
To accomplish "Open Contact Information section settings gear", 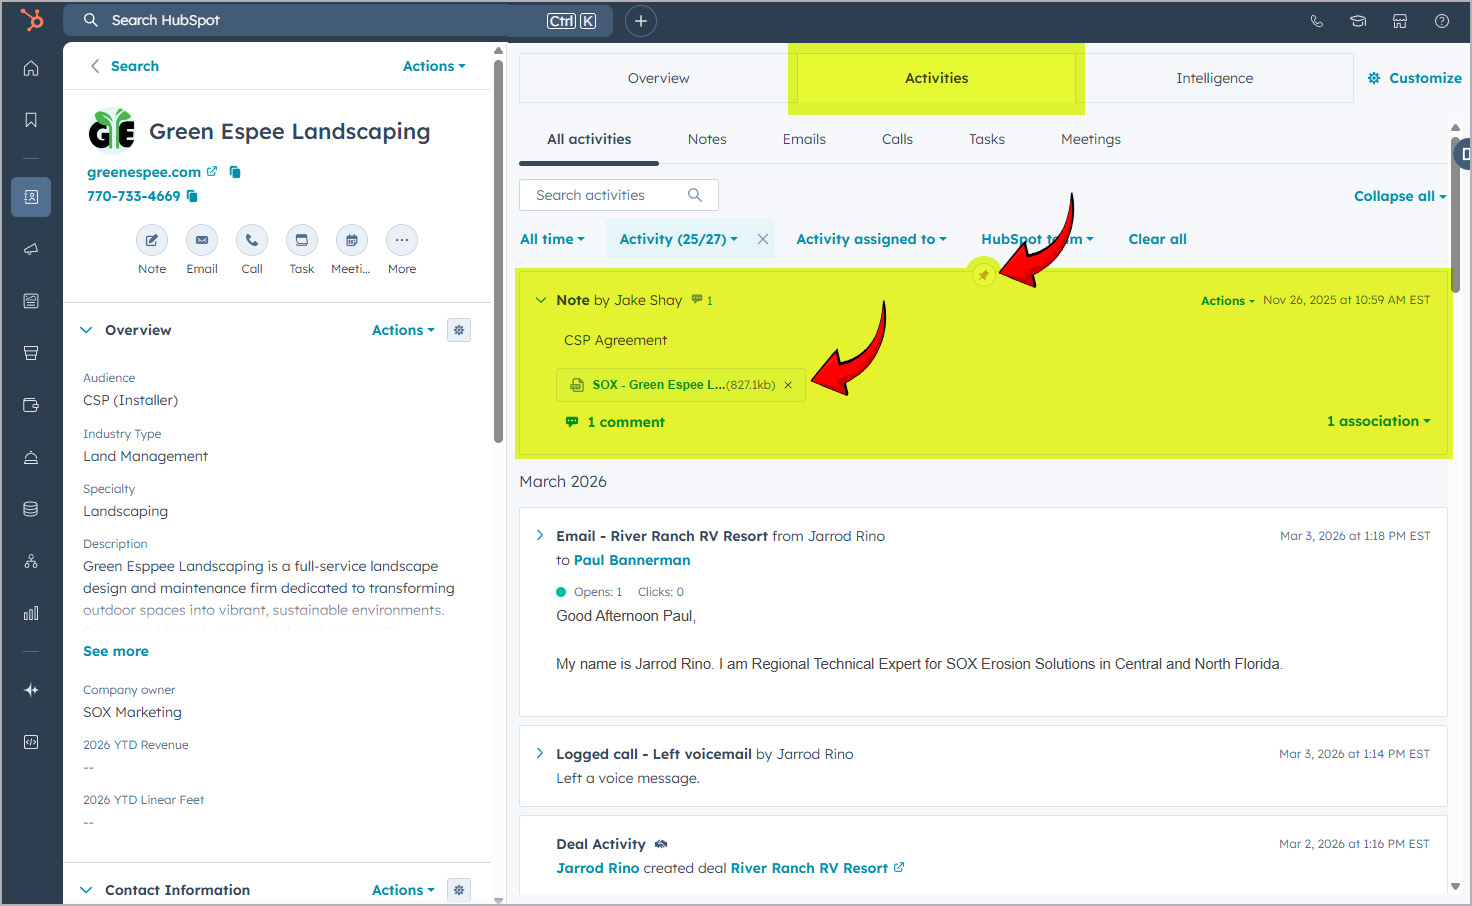I will point(459,890).
